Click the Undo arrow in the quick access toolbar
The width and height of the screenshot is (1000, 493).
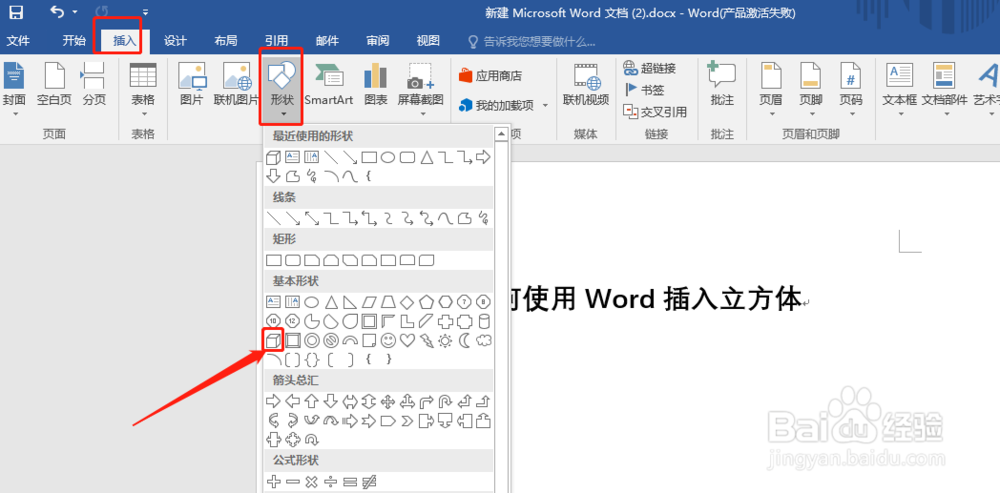point(57,11)
